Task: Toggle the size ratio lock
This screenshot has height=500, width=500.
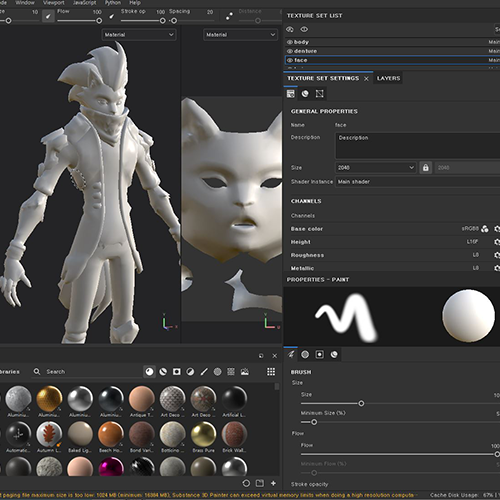Action: click(x=426, y=168)
